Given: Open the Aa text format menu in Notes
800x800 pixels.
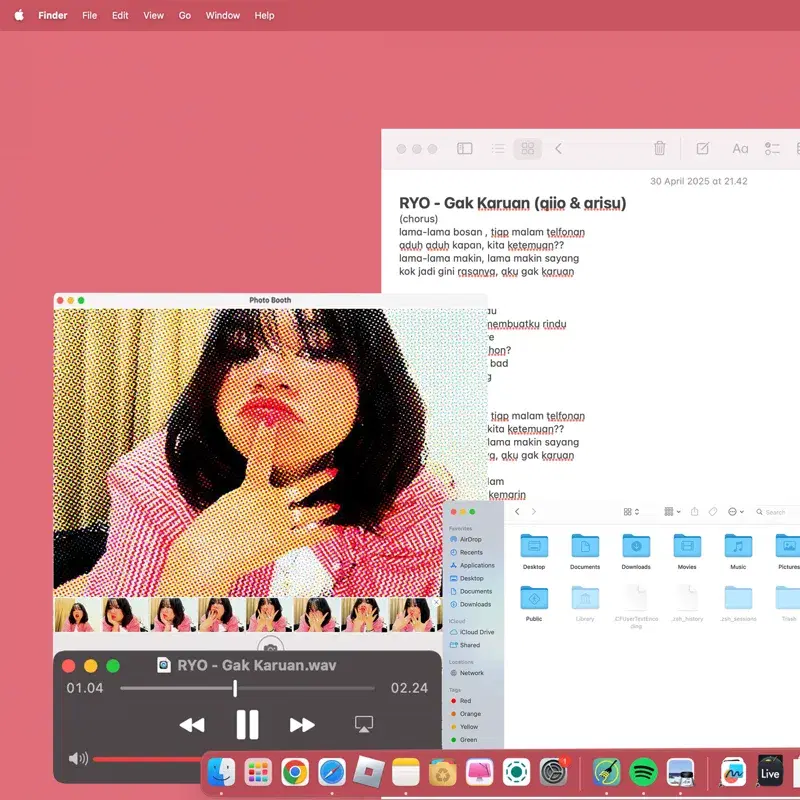Looking at the screenshot, I should click(x=740, y=148).
